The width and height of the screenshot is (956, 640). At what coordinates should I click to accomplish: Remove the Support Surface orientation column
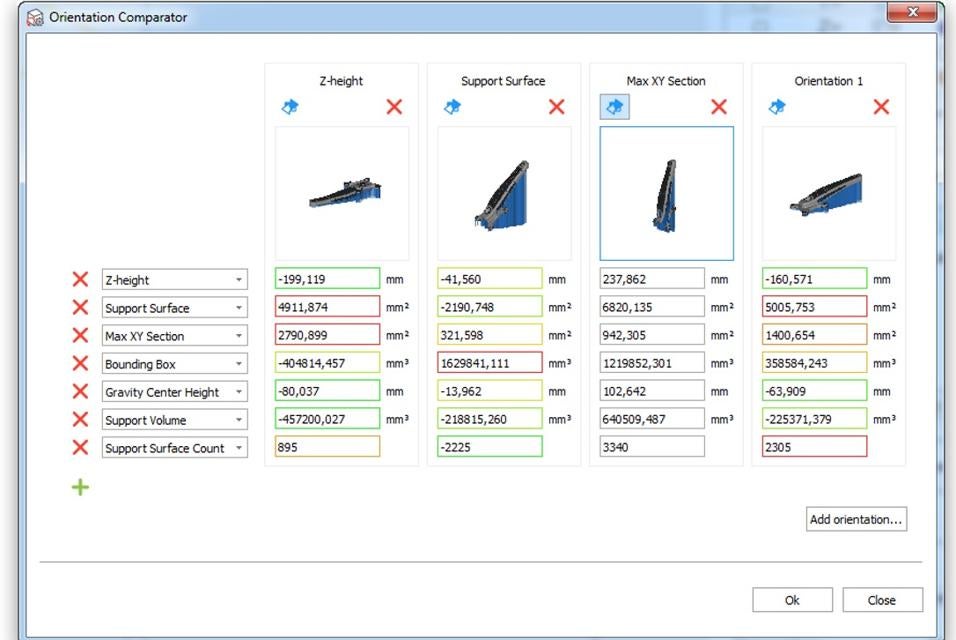557,107
